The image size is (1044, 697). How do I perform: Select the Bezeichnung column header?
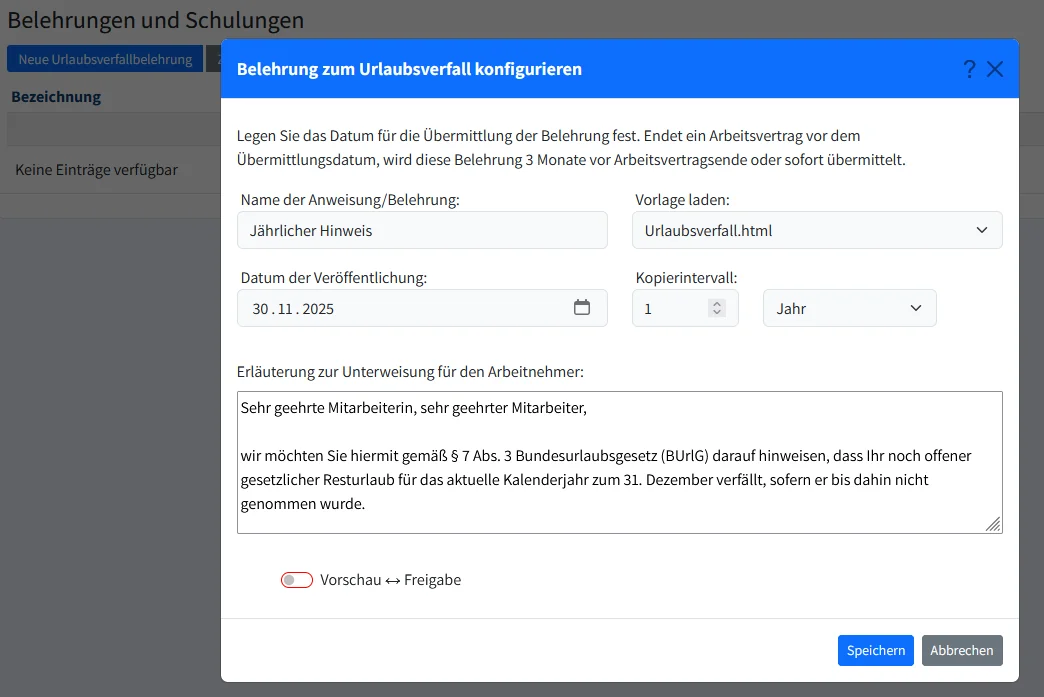click(55, 96)
